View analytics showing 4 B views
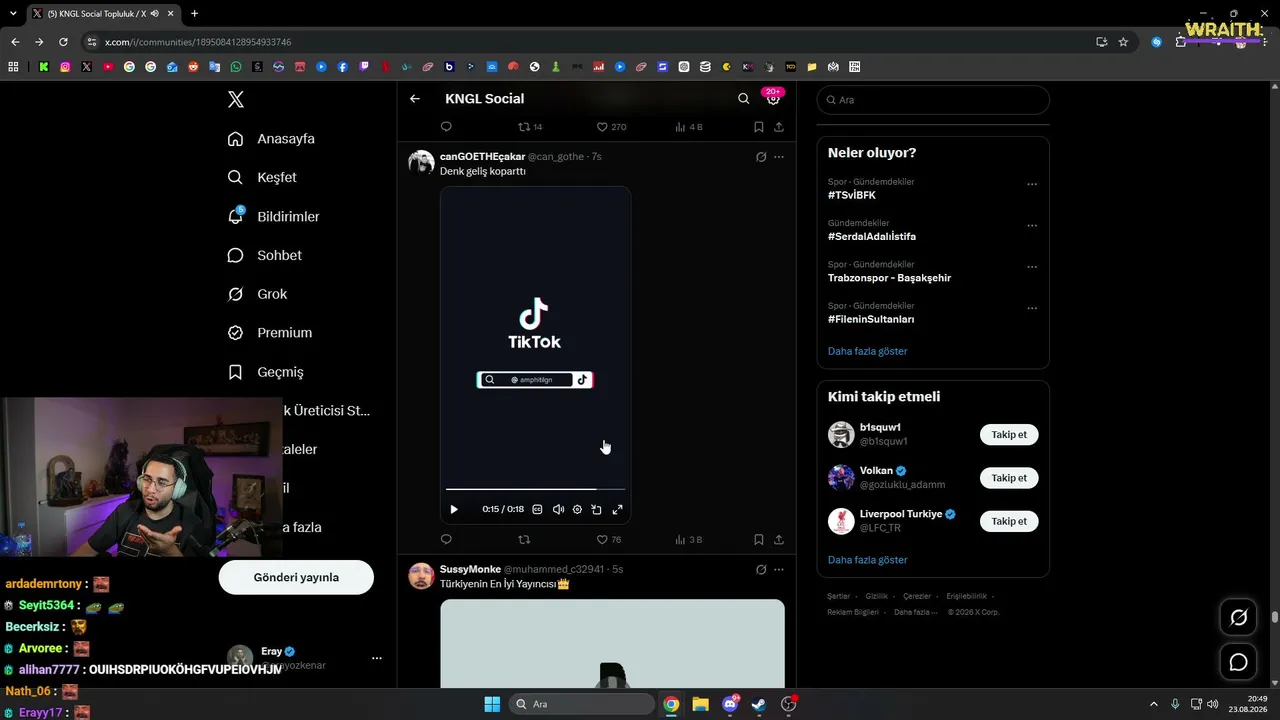Viewport: 1280px width, 720px height. [x=689, y=127]
